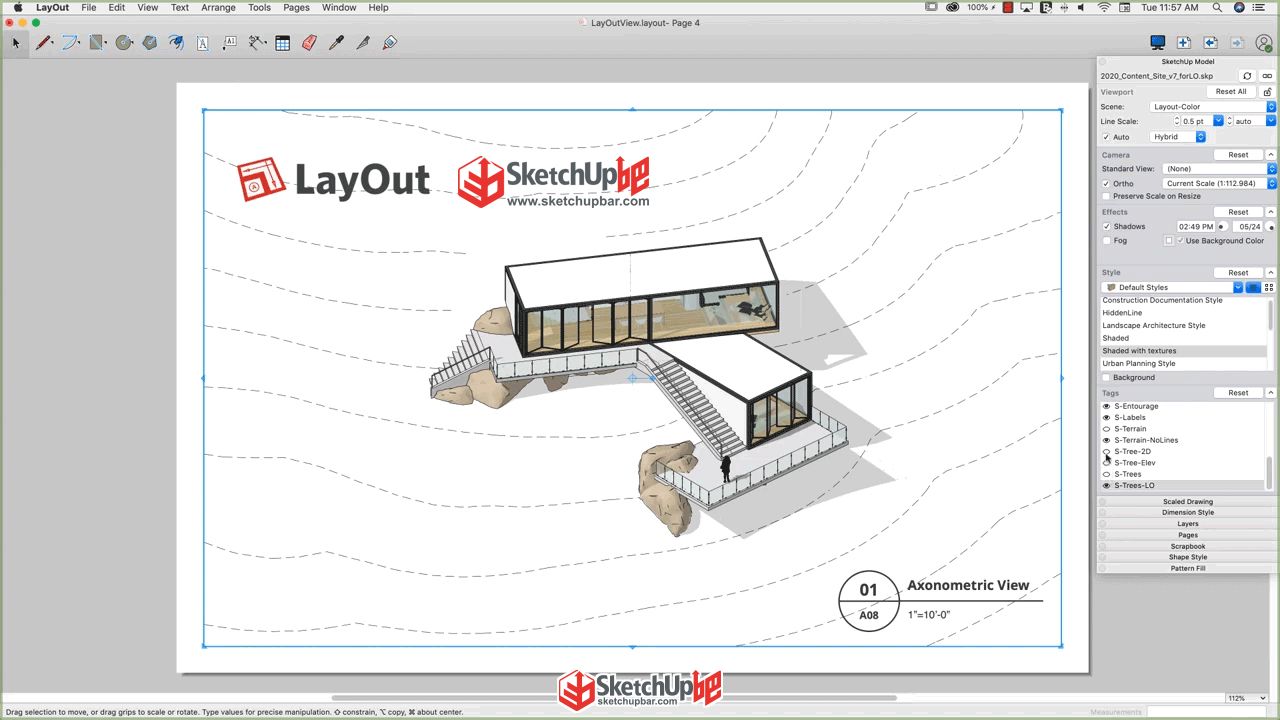Open the Edit menu
The image size is (1280, 720).
117,7
